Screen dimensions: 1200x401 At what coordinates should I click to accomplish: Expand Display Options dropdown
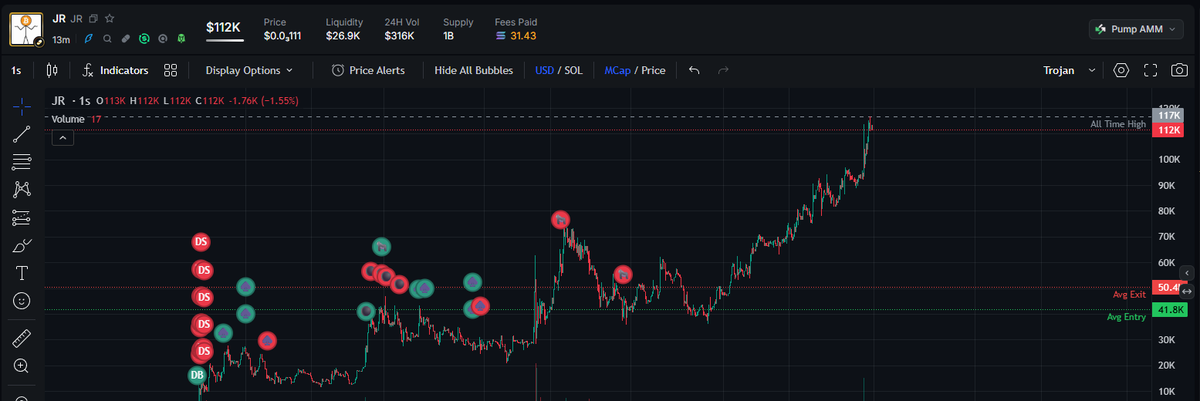point(249,70)
